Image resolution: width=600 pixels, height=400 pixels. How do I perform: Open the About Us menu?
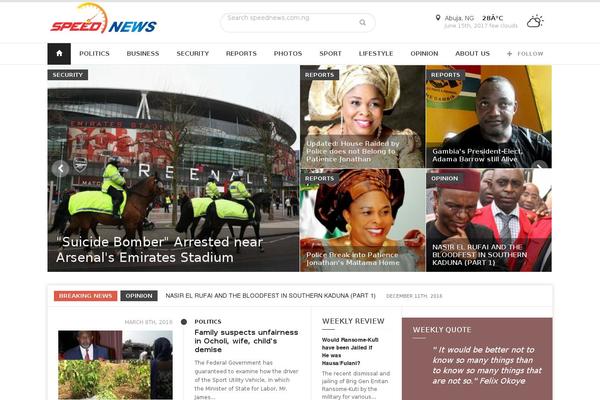[x=472, y=54]
